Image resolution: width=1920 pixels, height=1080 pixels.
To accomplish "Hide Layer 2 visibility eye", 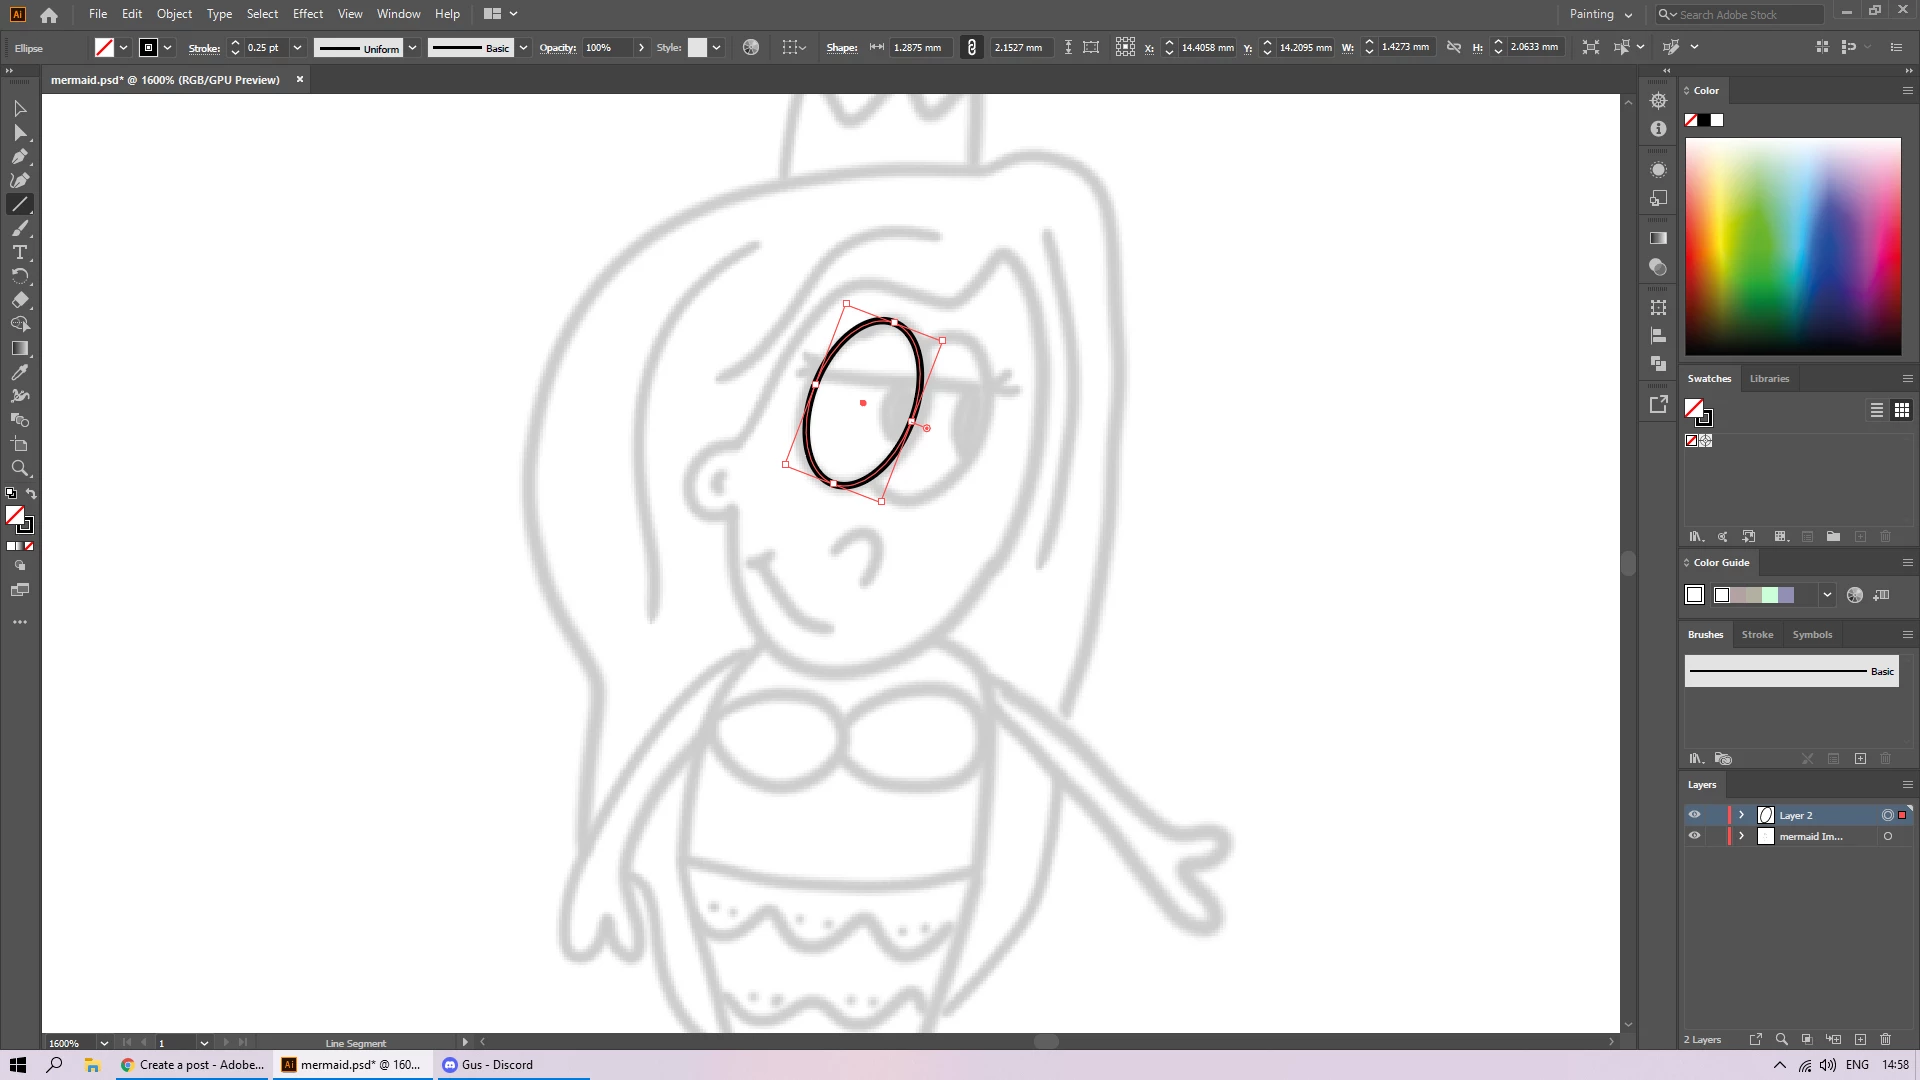I will pos(1694,815).
